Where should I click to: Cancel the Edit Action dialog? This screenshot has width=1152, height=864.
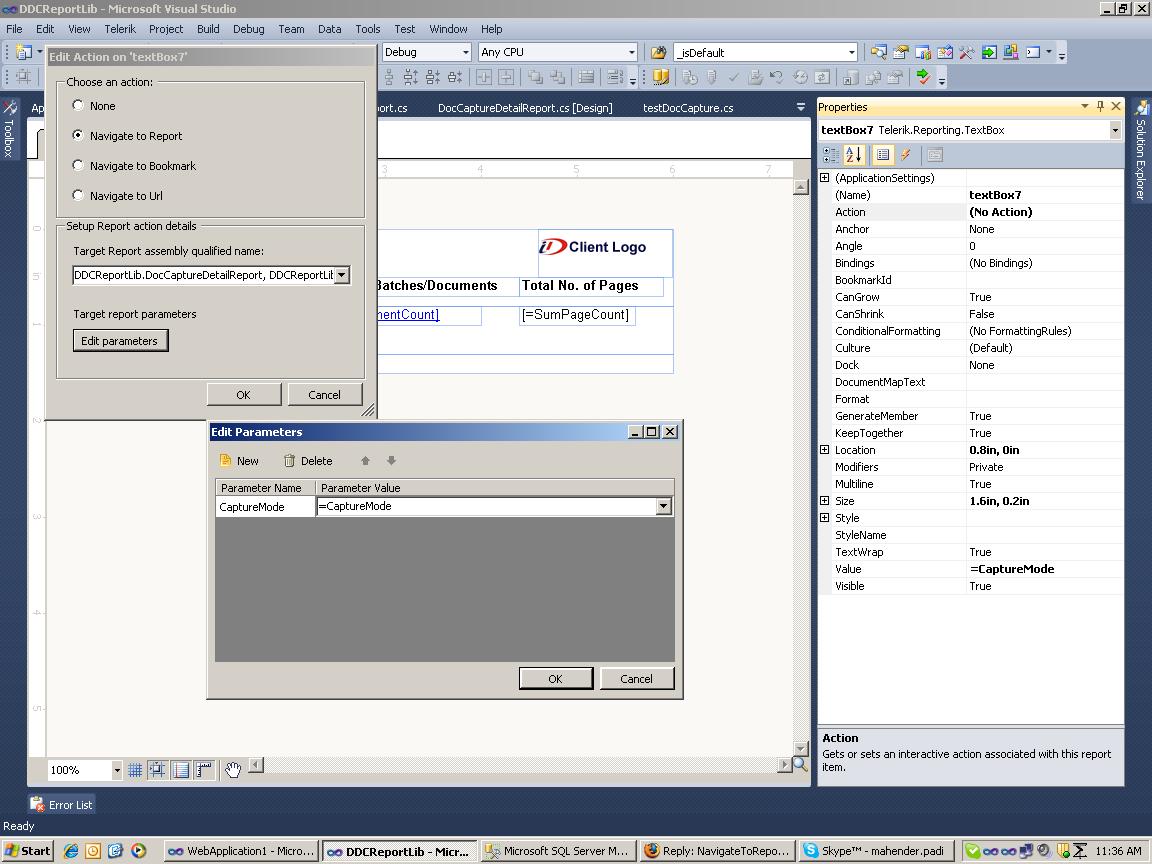(x=324, y=395)
